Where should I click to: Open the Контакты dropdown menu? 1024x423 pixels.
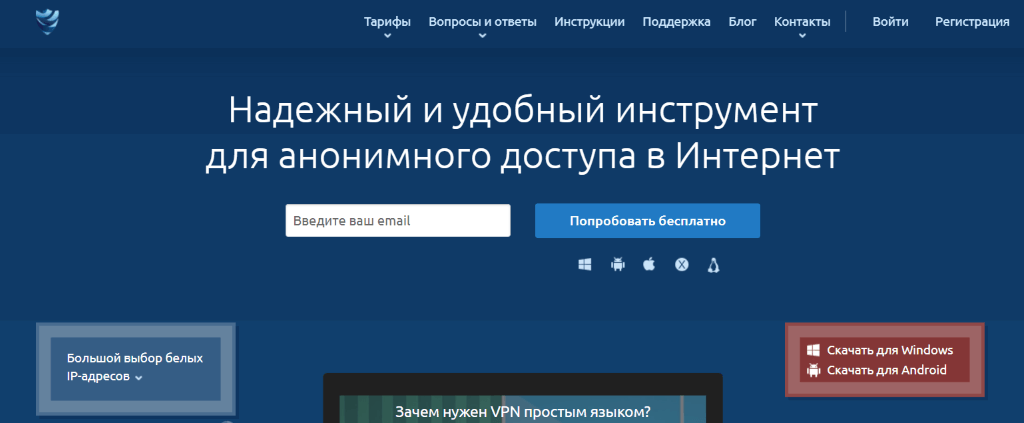802,22
